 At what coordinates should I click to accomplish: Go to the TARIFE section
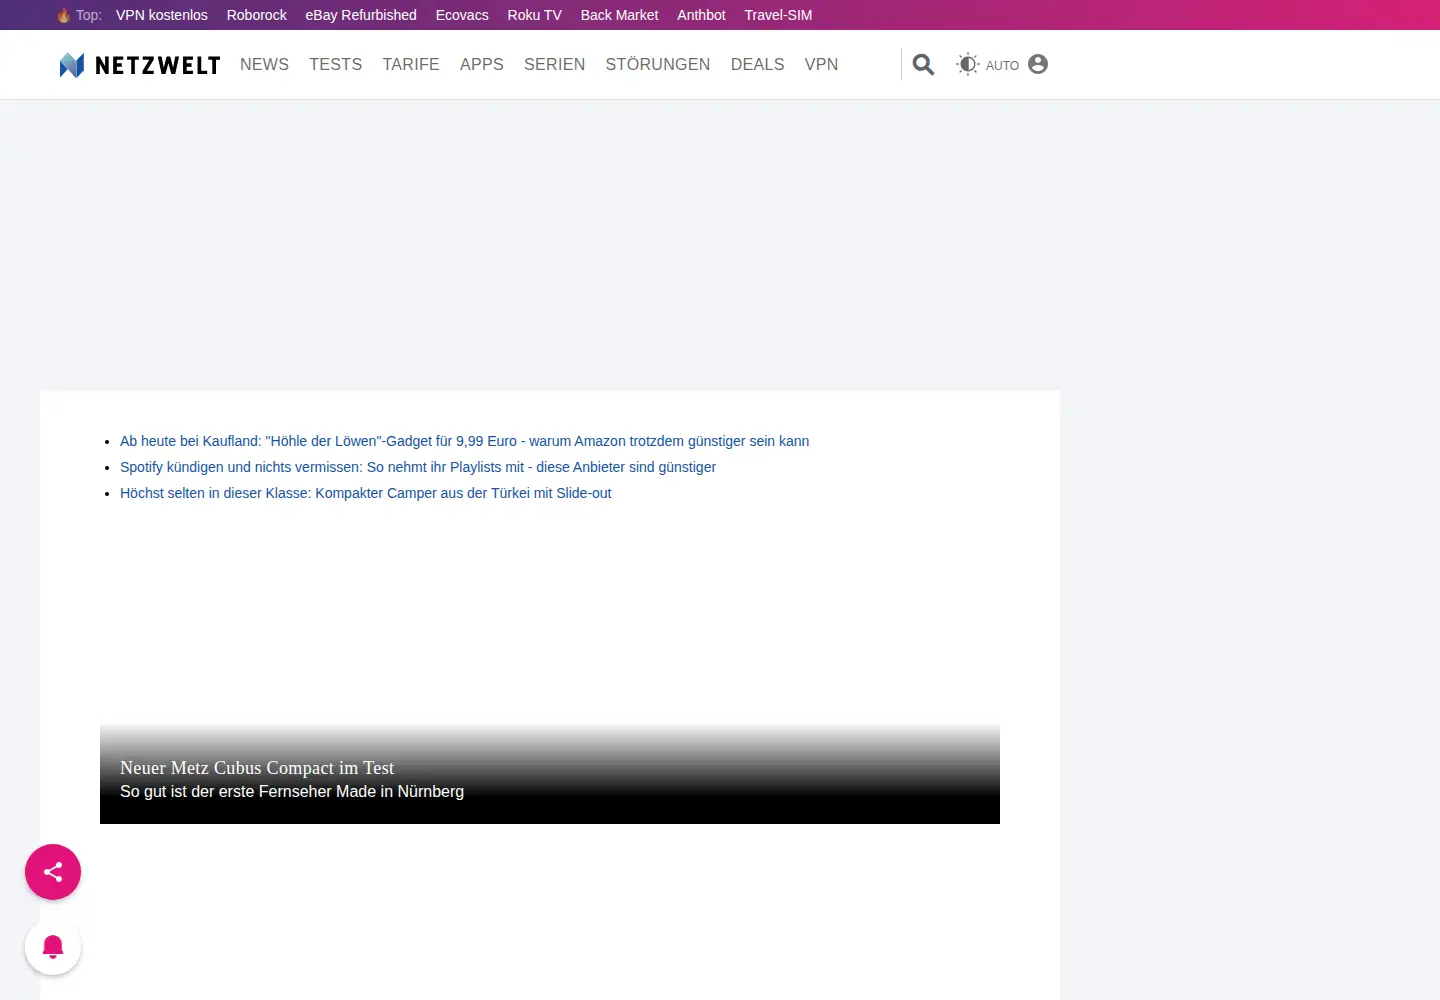[x=411, y=64]
